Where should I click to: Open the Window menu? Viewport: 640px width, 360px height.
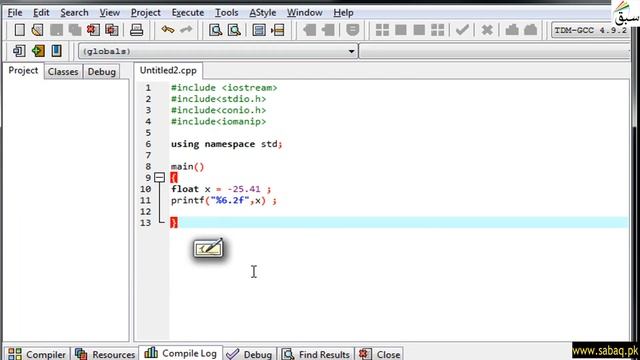[x=304, y=13]
